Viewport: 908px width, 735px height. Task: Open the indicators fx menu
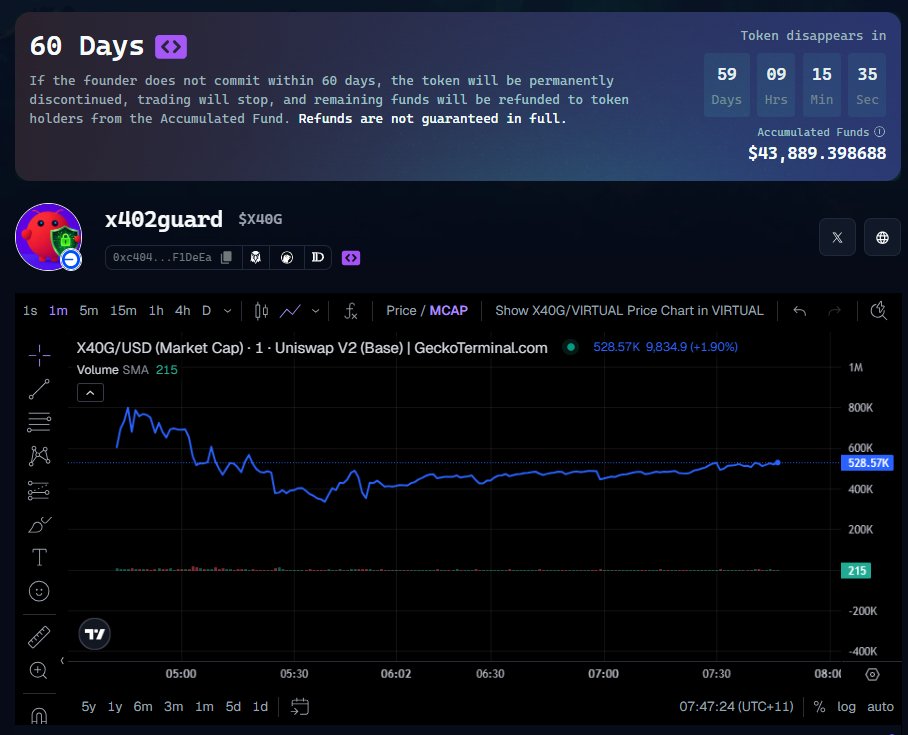350,311
